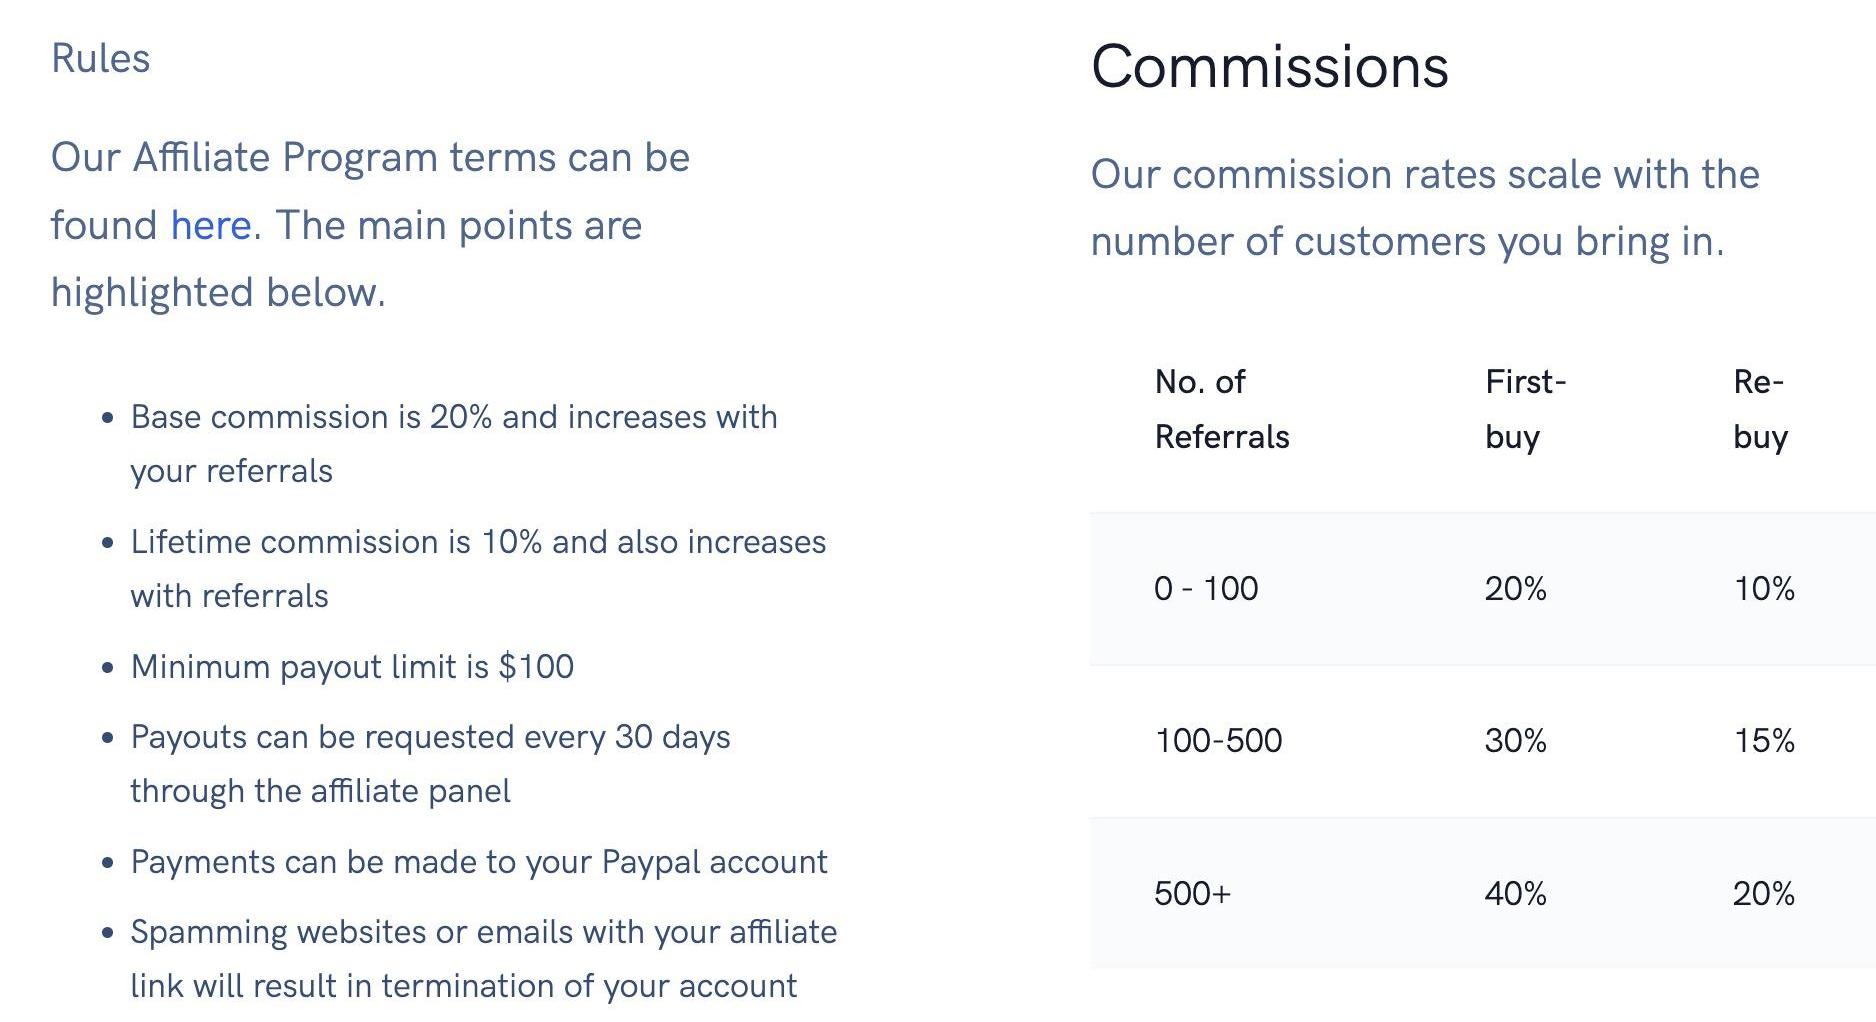Select the '500+' referrals cell

(x=1192, y=893)
